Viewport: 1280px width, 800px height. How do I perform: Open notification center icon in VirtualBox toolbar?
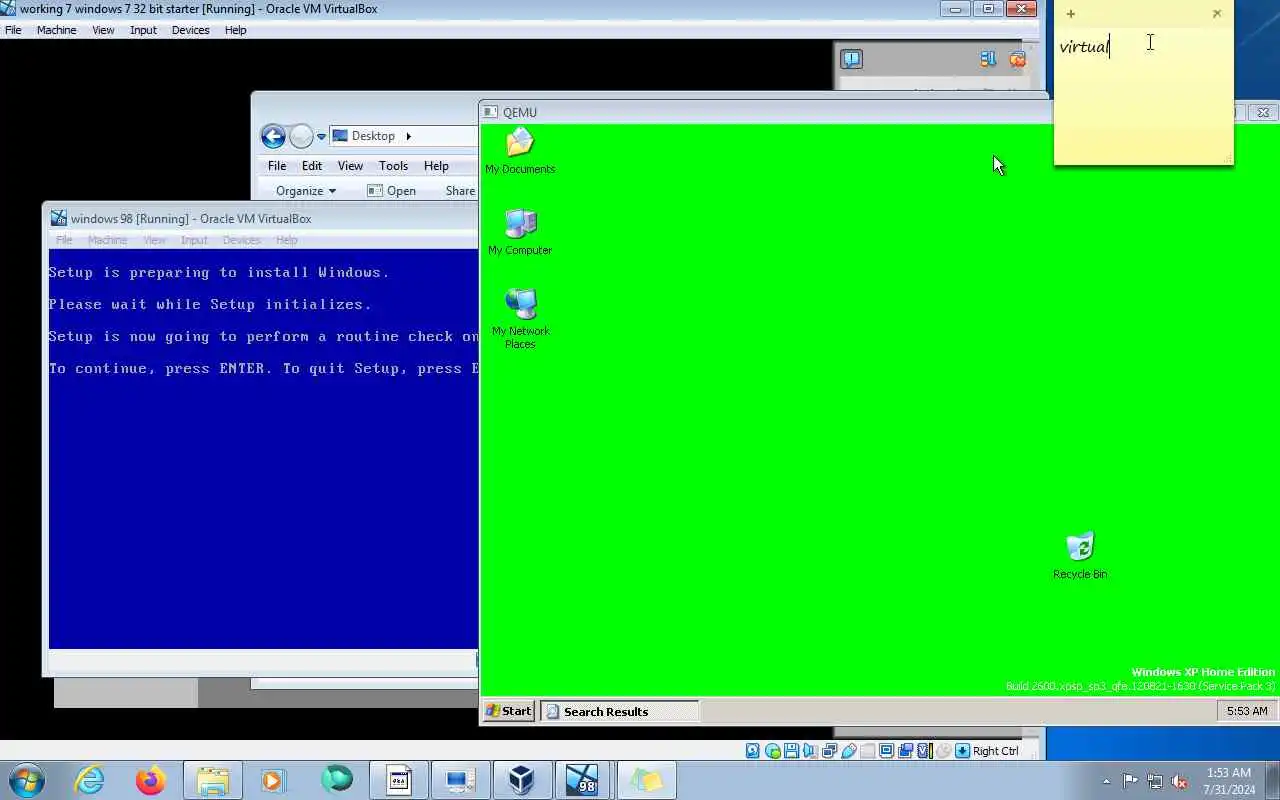click(851, 59)
